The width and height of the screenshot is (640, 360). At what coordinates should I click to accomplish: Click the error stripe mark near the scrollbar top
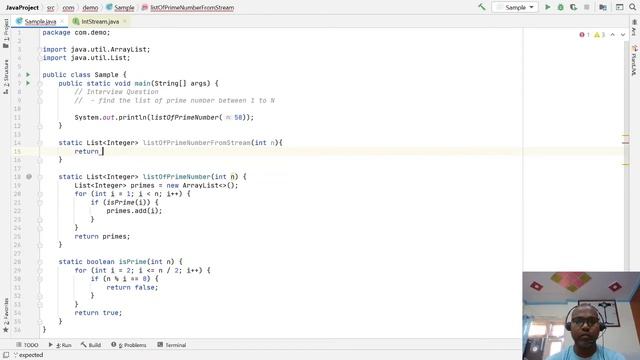(x=625, y=136)
